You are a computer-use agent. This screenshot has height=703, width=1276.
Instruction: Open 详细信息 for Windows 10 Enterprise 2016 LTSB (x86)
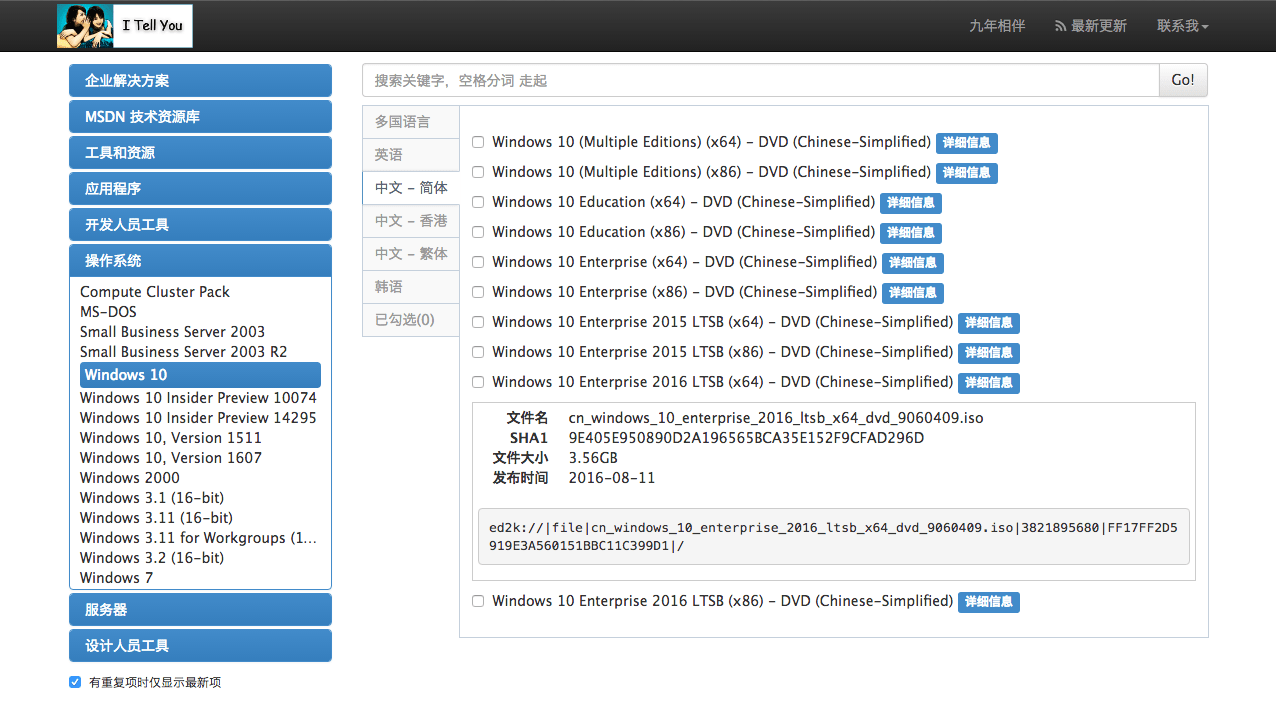coord(988,602)
